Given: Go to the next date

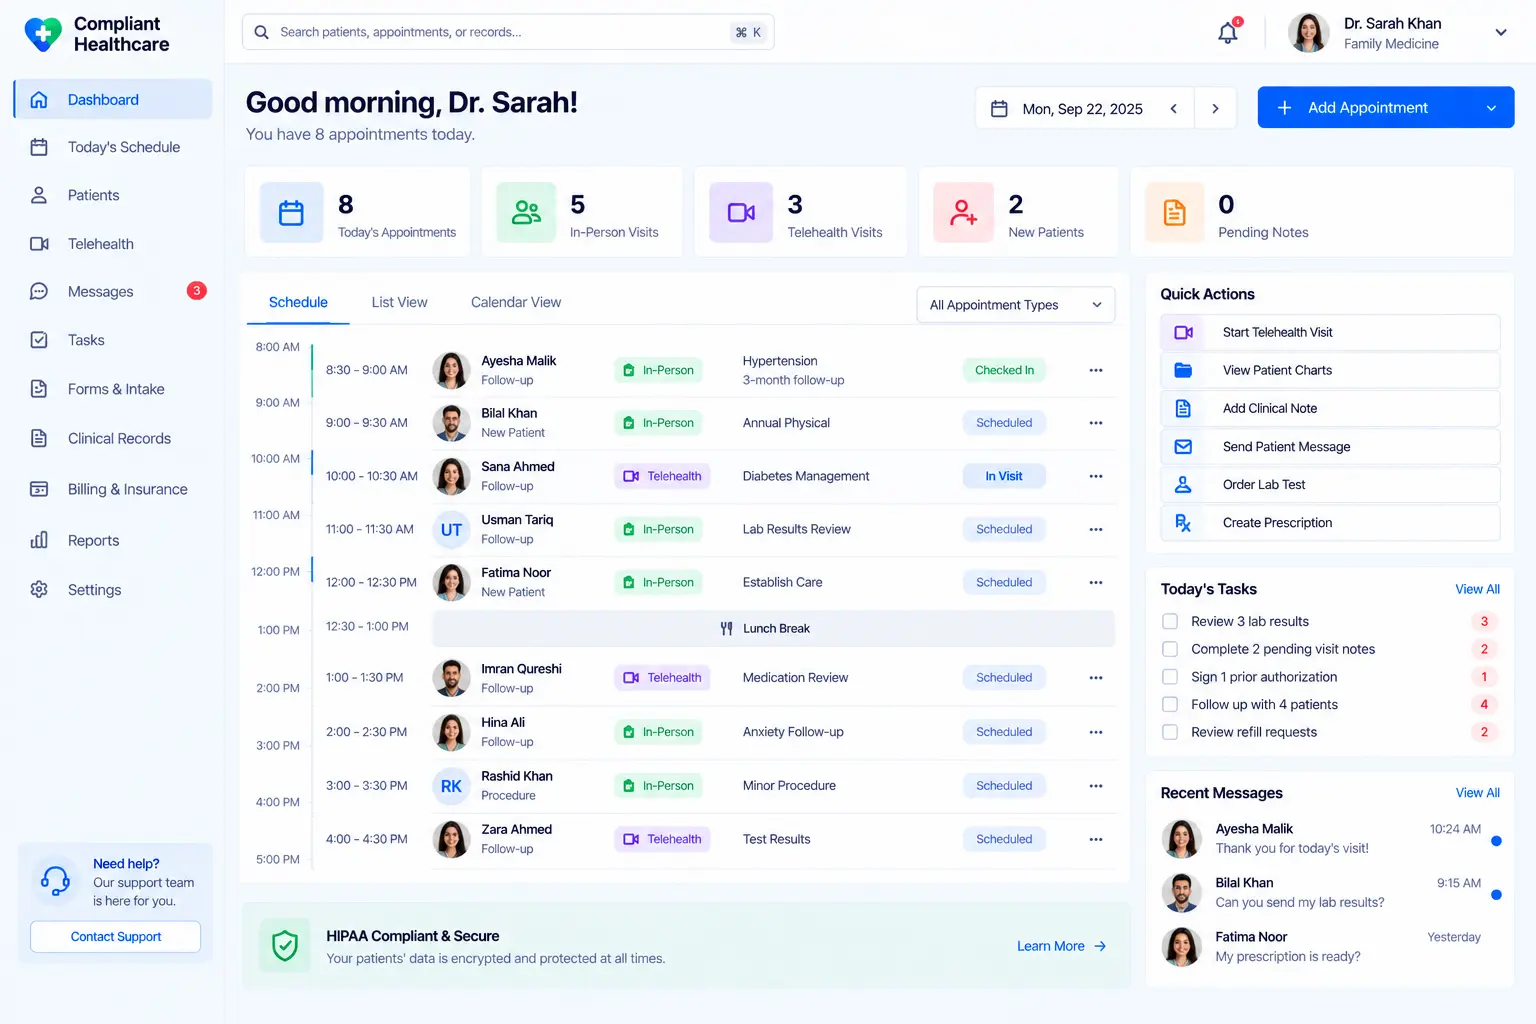Looking at the screenshot, I should pos(1215,109).
